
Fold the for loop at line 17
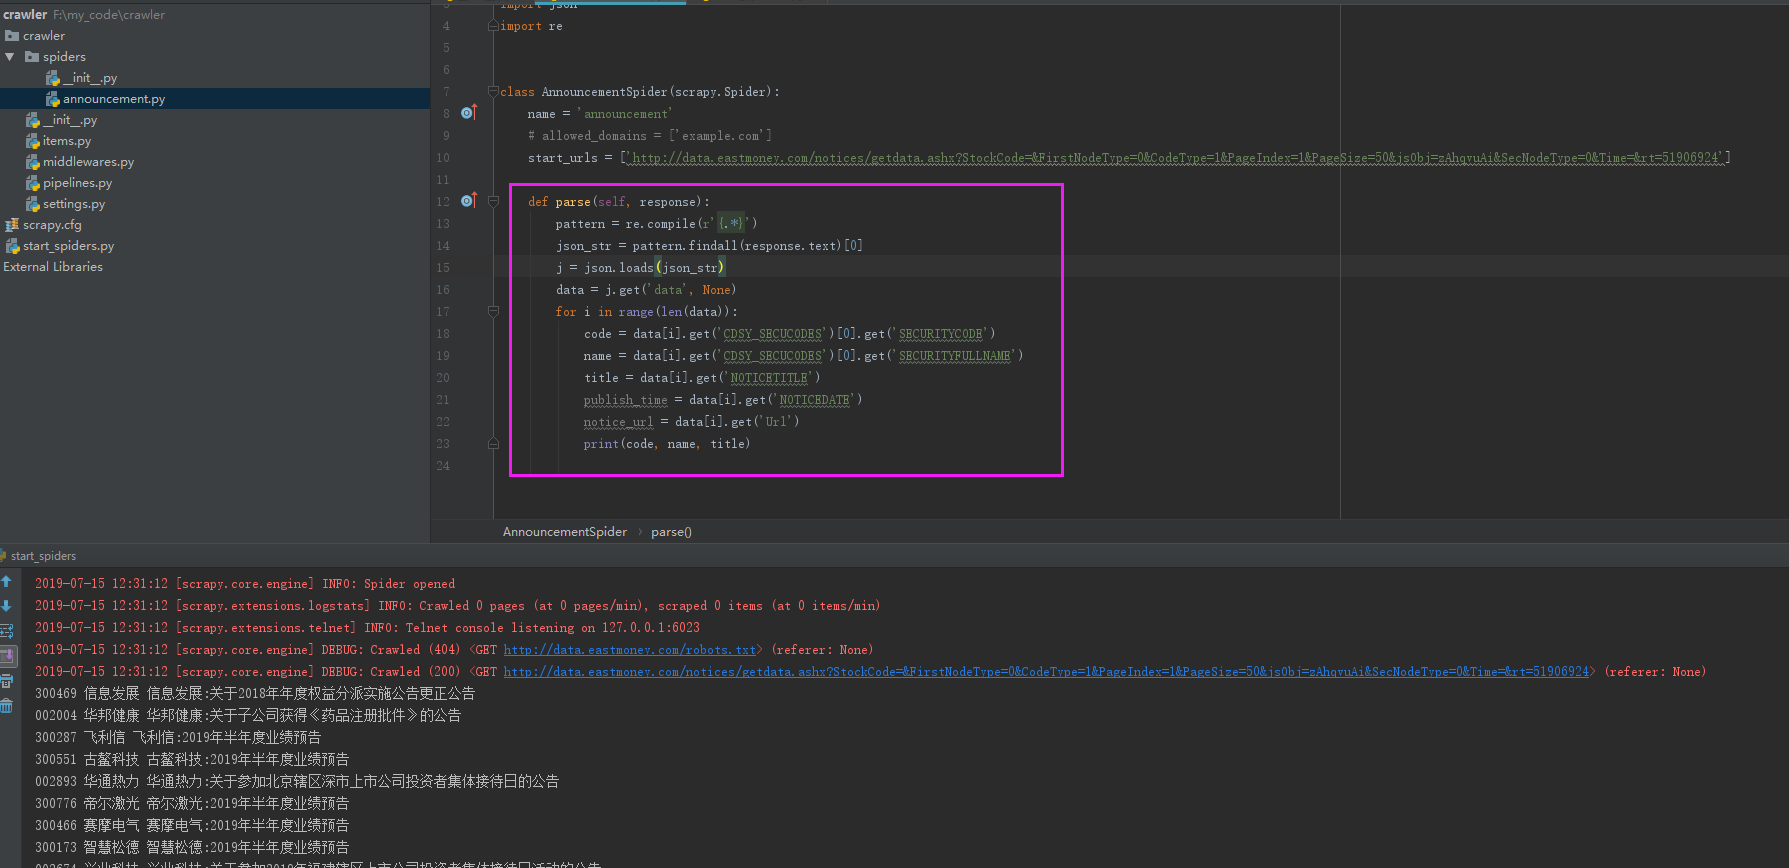493,312
